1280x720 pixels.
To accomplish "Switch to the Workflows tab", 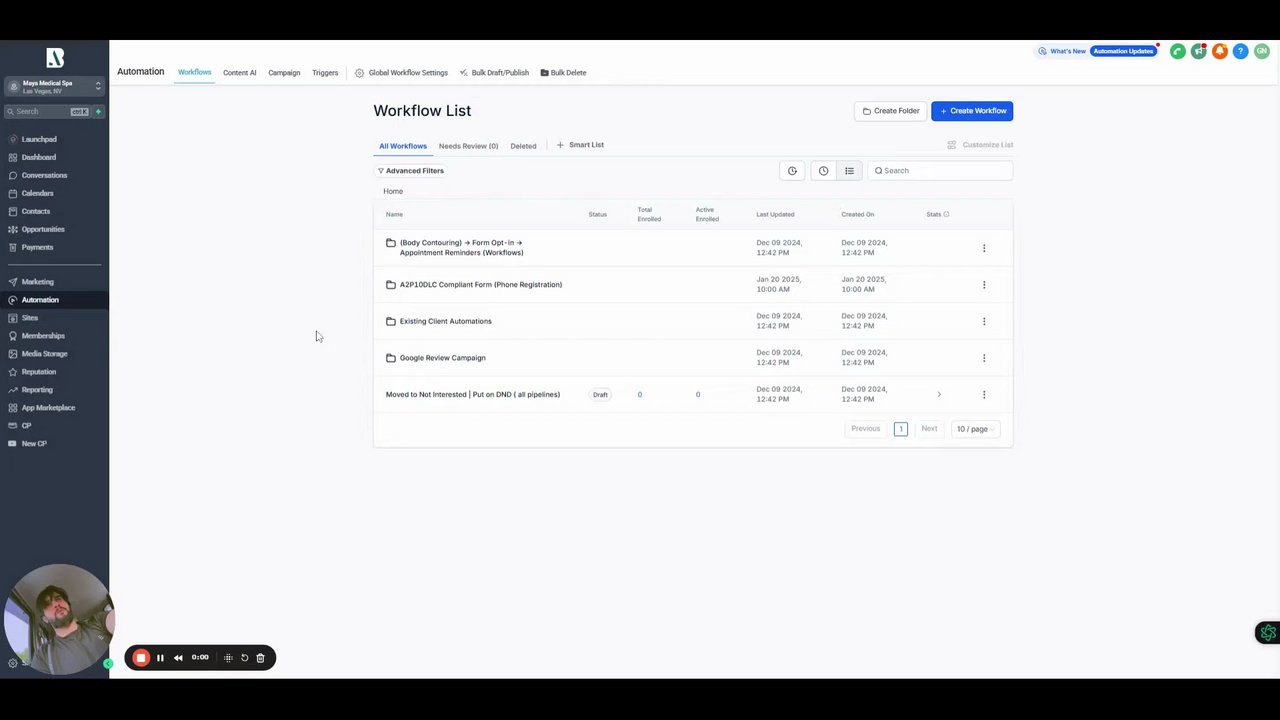I will 195,72.
